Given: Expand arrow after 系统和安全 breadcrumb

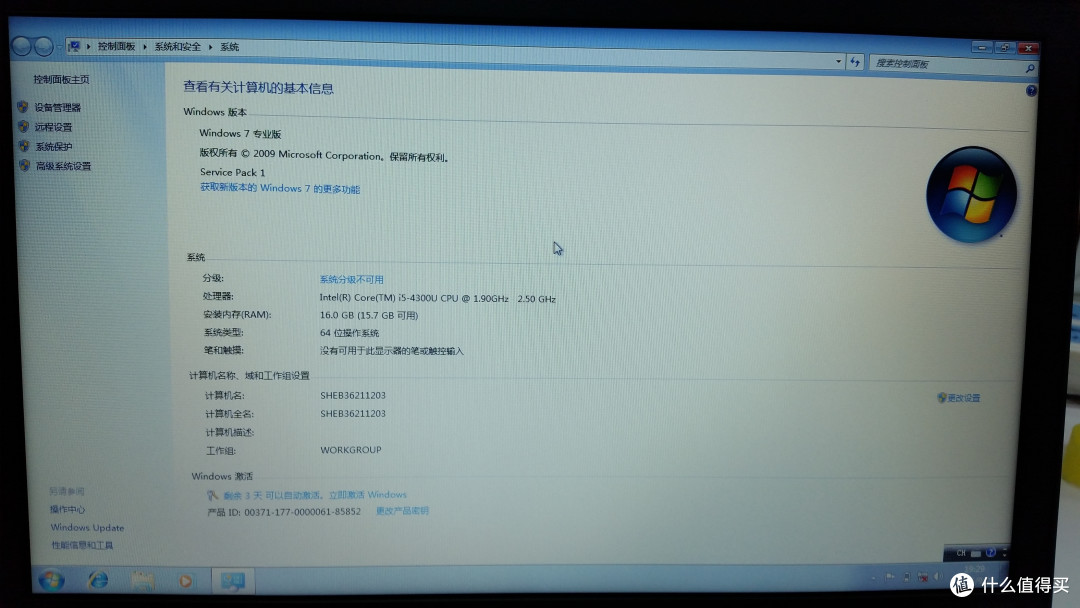Looking at the screenshot, I should point(210,47).
